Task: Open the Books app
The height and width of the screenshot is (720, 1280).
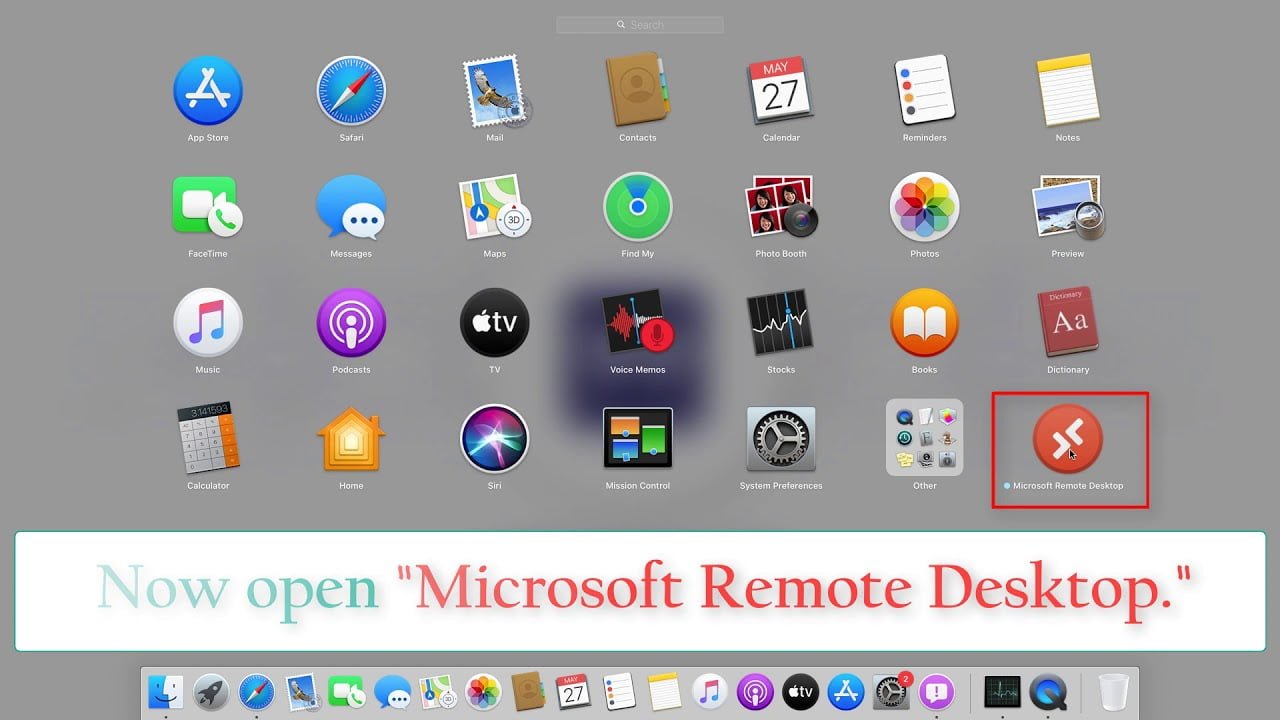Action: (x=924, y=323)
